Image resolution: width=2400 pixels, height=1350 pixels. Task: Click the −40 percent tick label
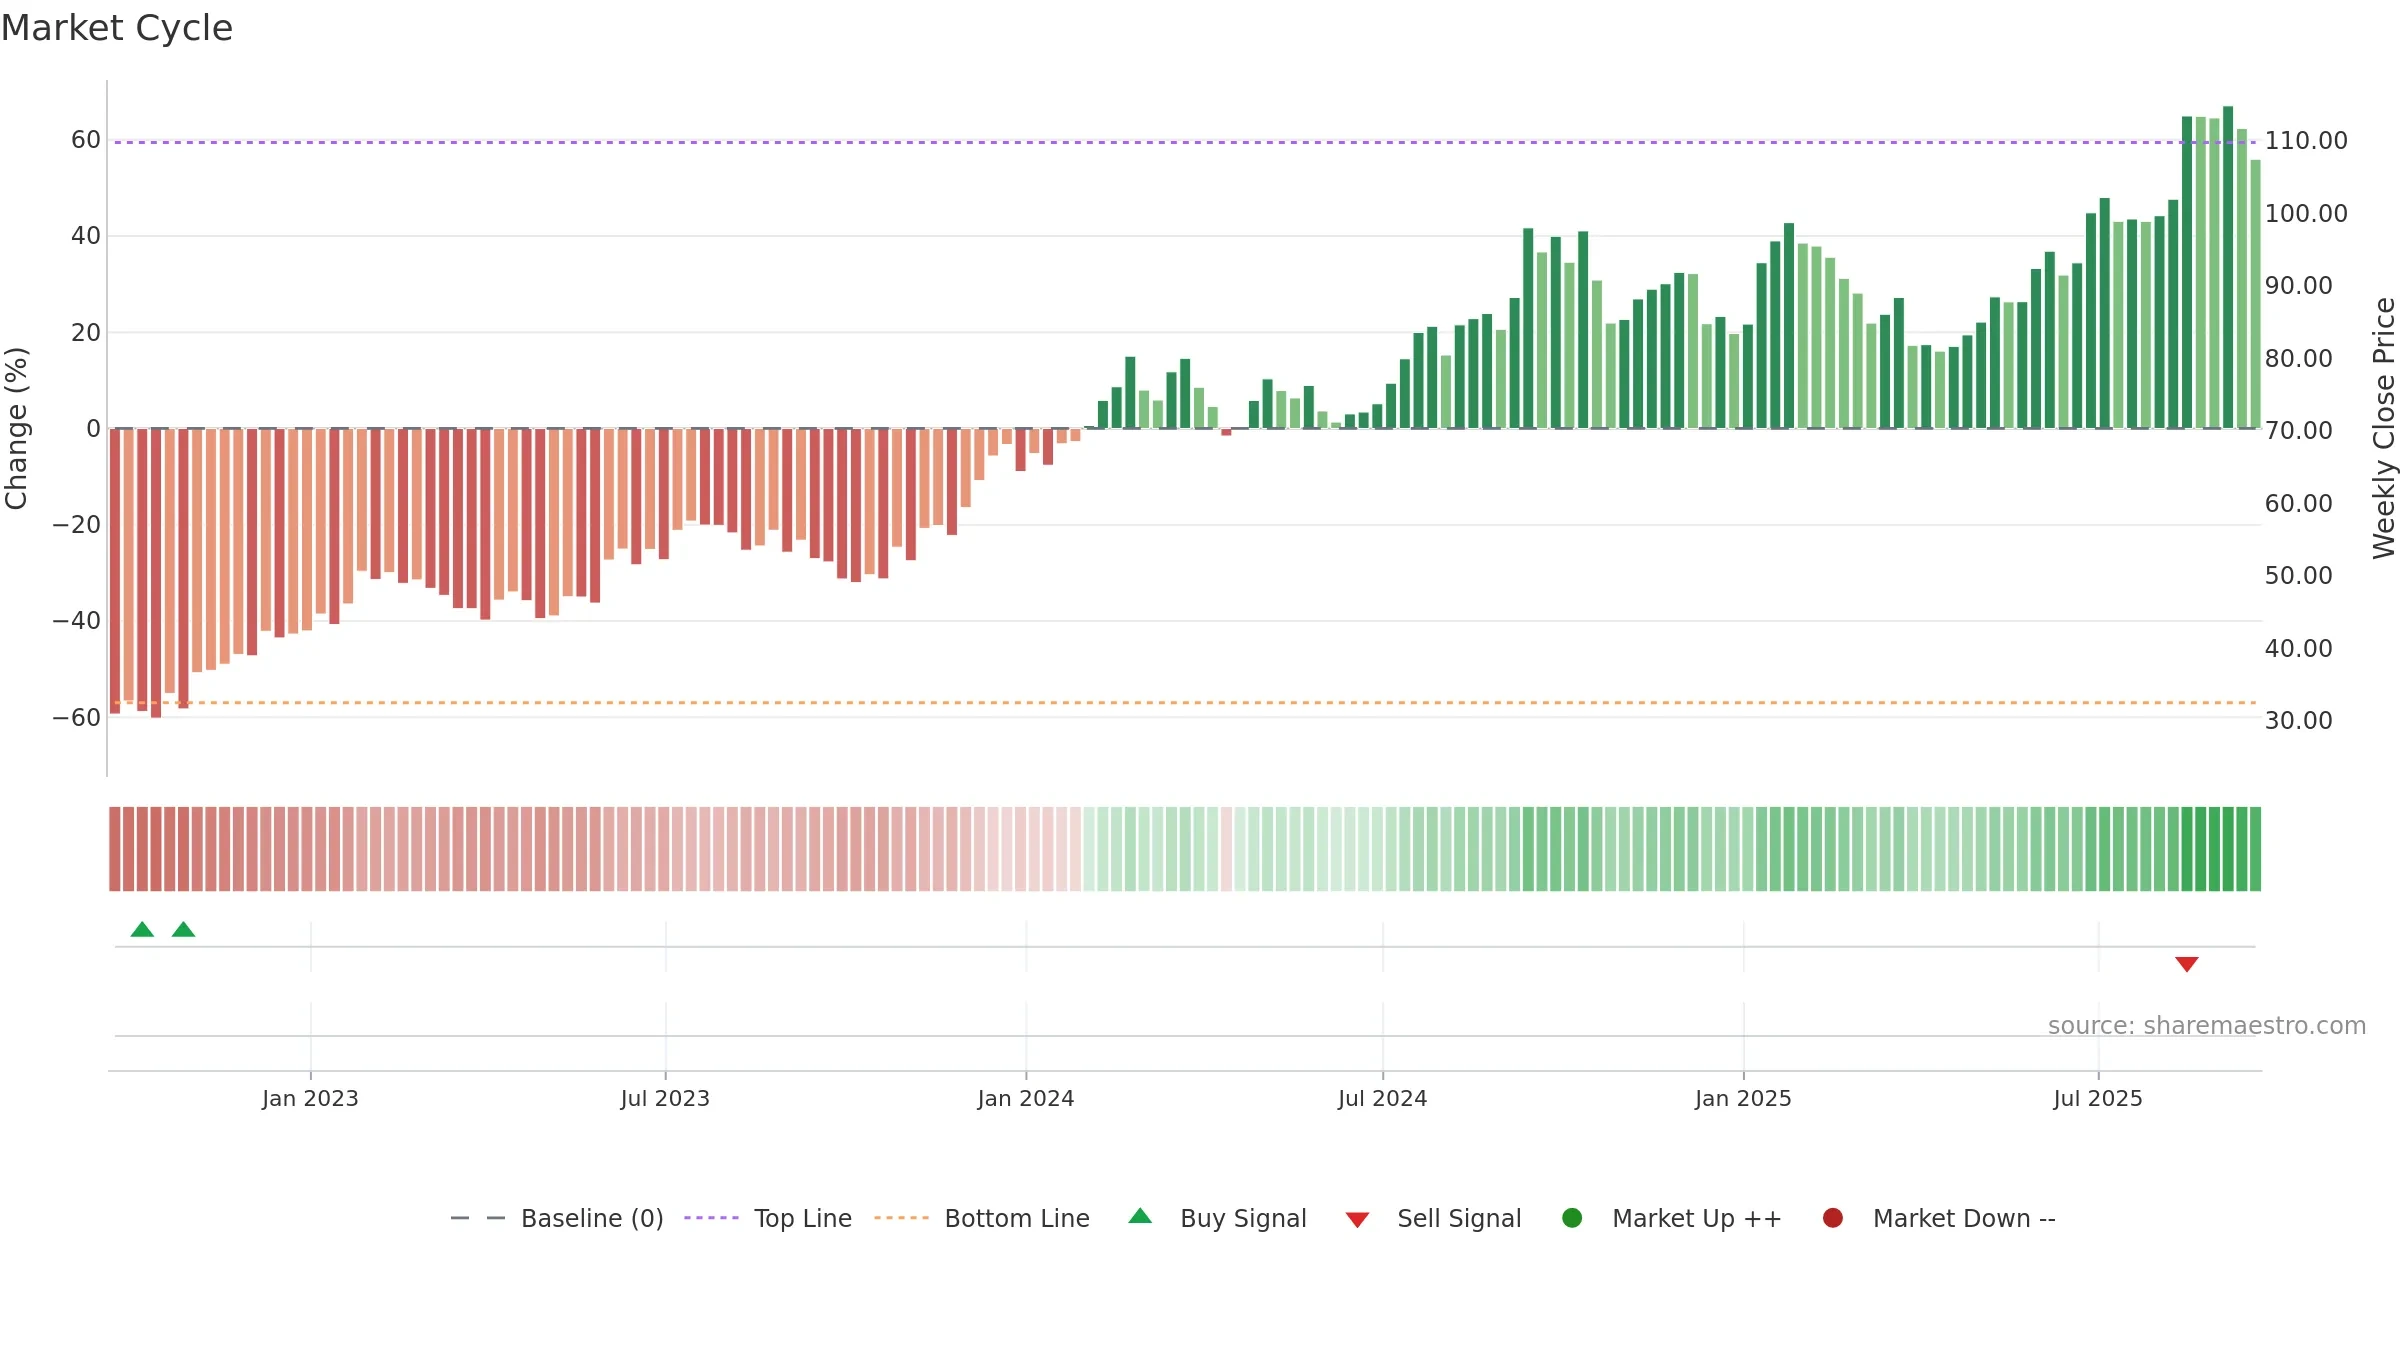pyautogui.click(x=77, y=621)
